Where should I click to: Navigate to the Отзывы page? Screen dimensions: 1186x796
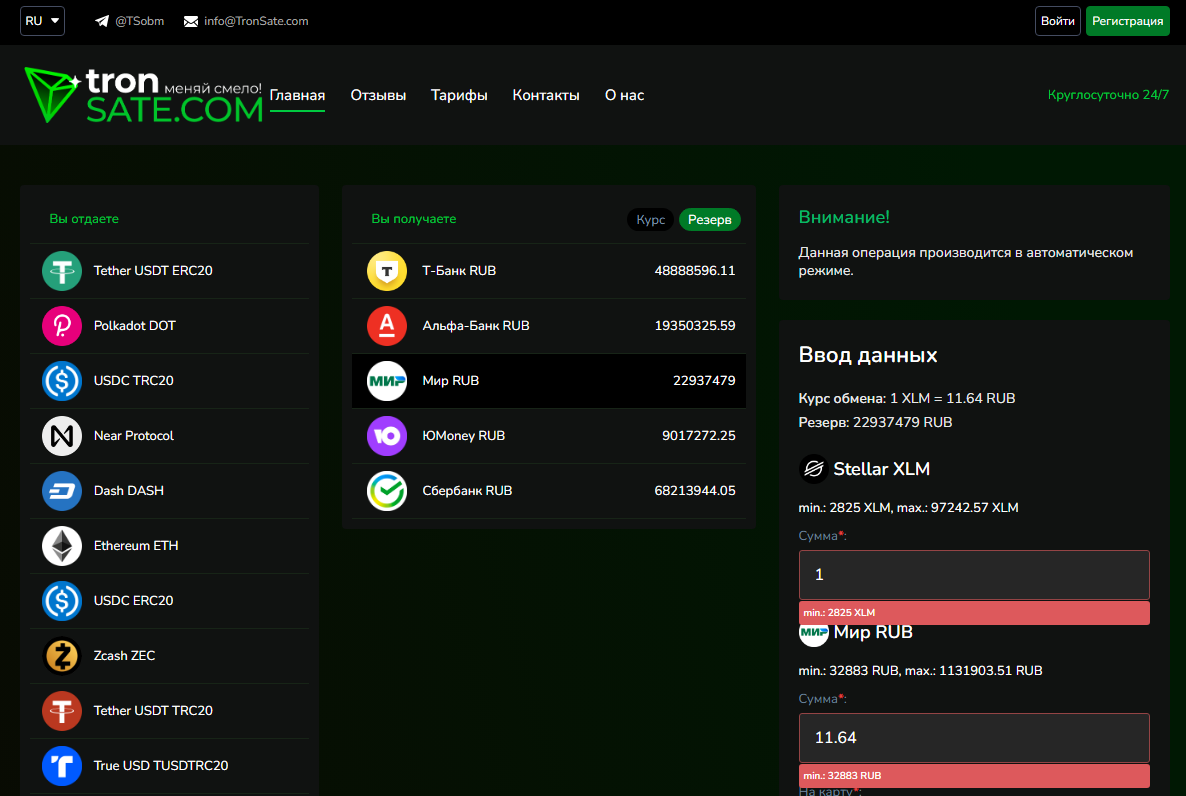(x=378, y=95)
